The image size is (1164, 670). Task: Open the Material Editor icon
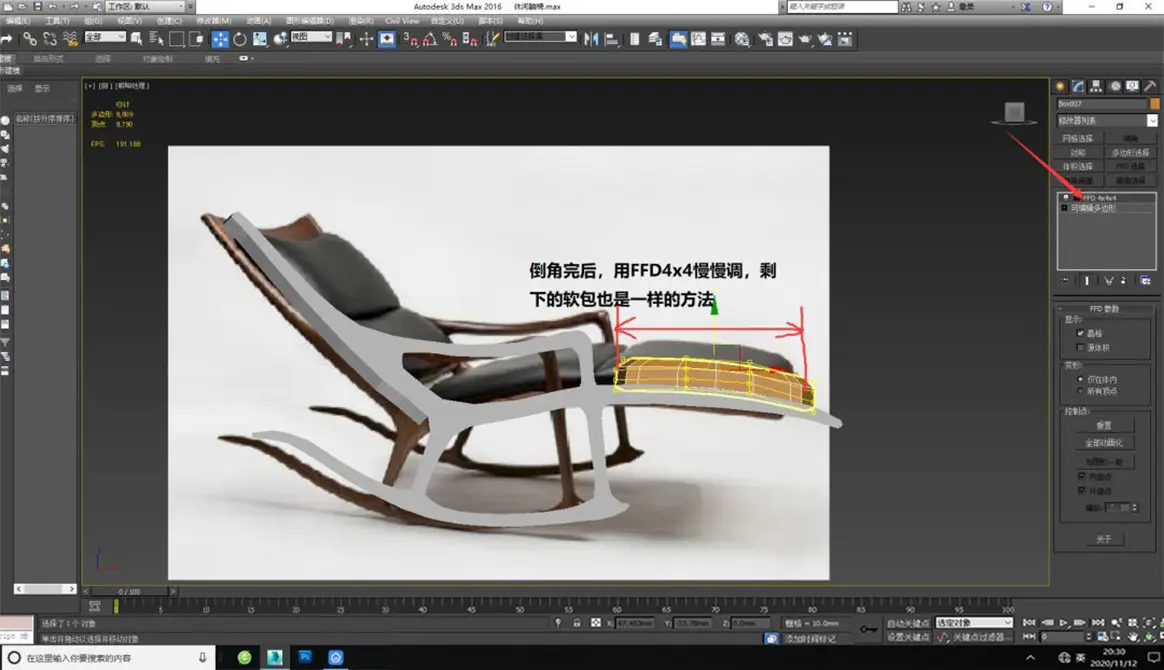tap(742, 39)
